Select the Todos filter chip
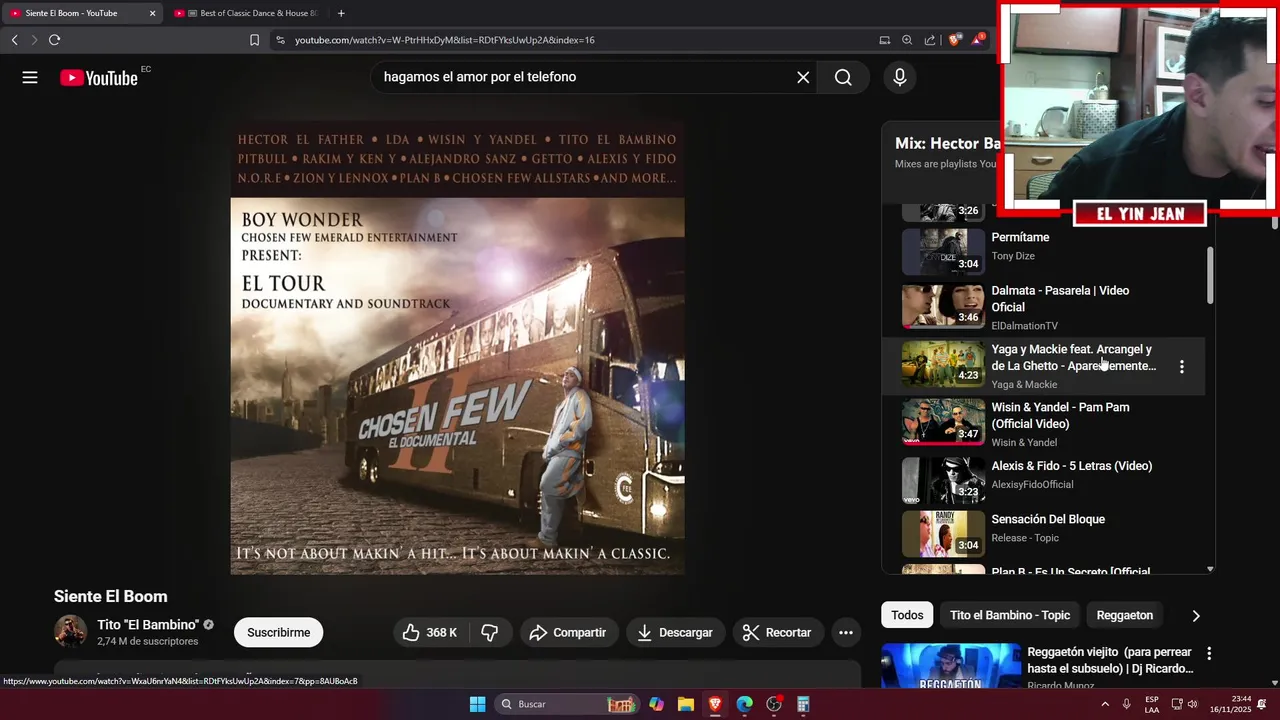 (x=907, y=615)
